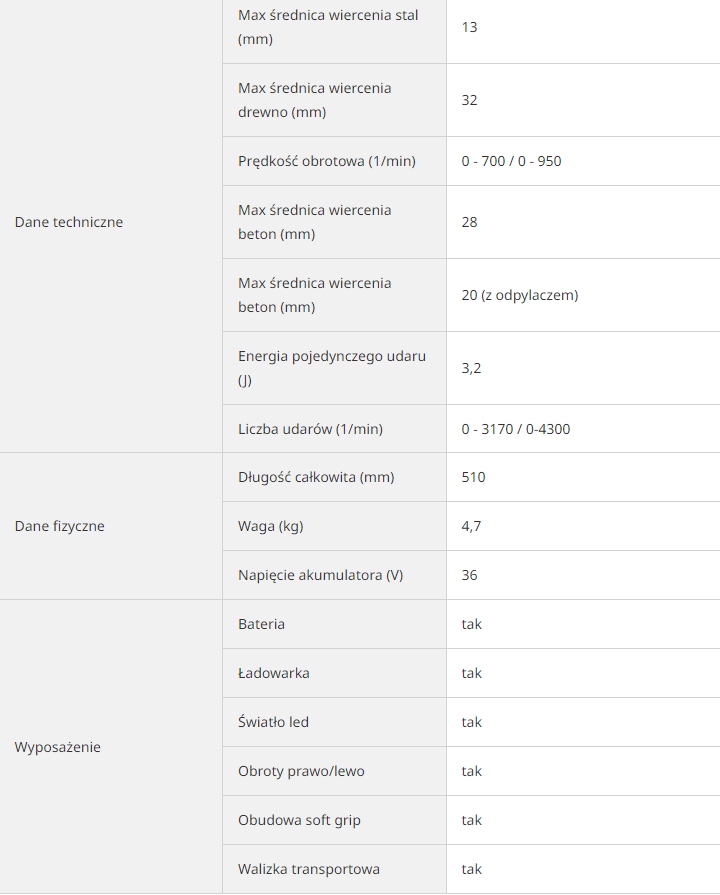Click the 'Ładowarka' equipment row label
The width and height of the screenshot is (720, 895).
tap(273, 673)
